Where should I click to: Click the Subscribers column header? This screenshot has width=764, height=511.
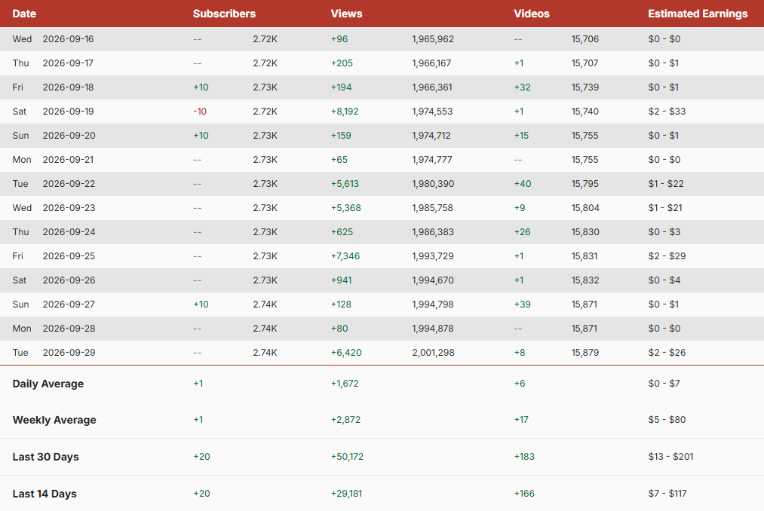pyautogui.click(x=224, y=14)
